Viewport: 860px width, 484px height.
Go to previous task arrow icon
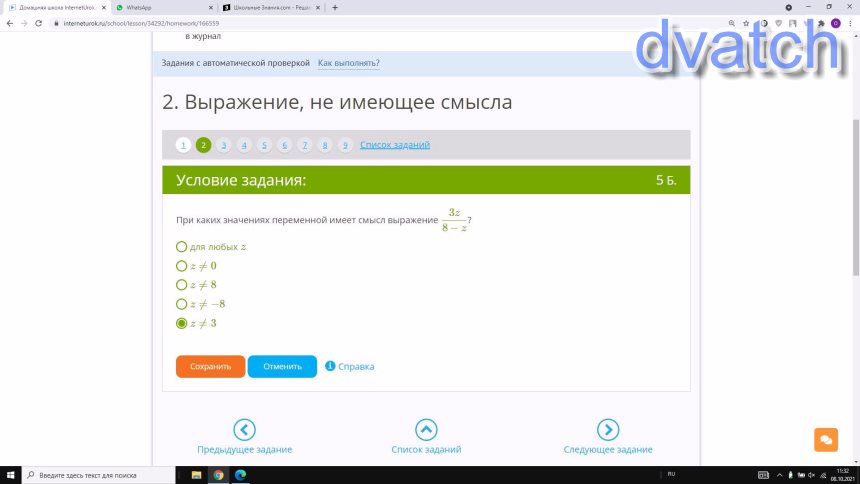tap(244, 429)
